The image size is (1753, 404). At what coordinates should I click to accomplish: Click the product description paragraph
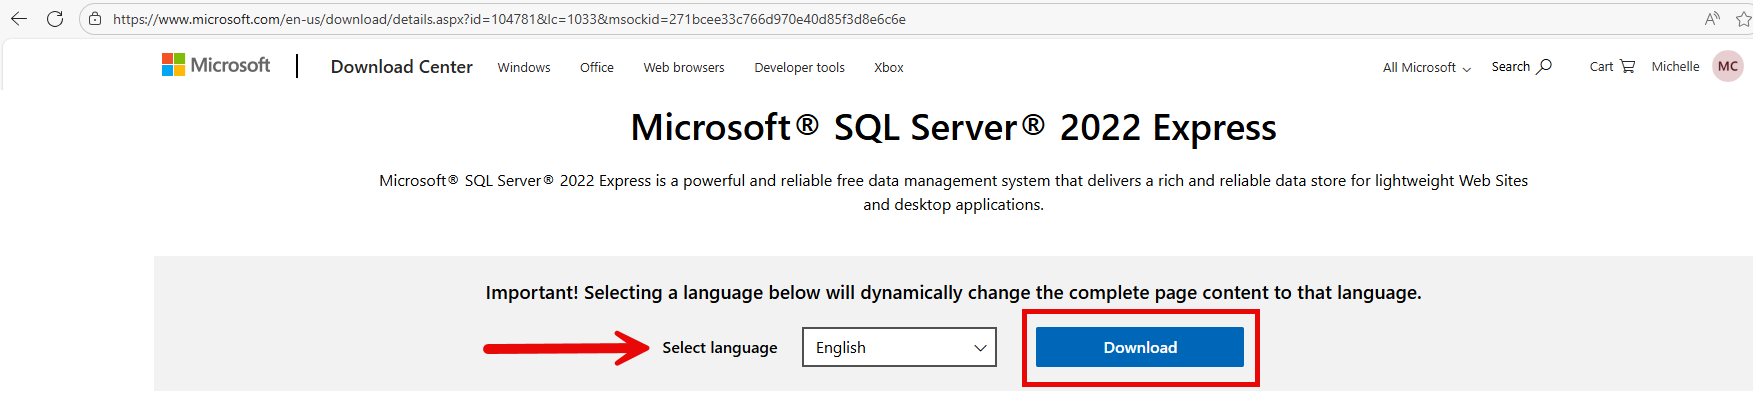(x=953, y=192)
